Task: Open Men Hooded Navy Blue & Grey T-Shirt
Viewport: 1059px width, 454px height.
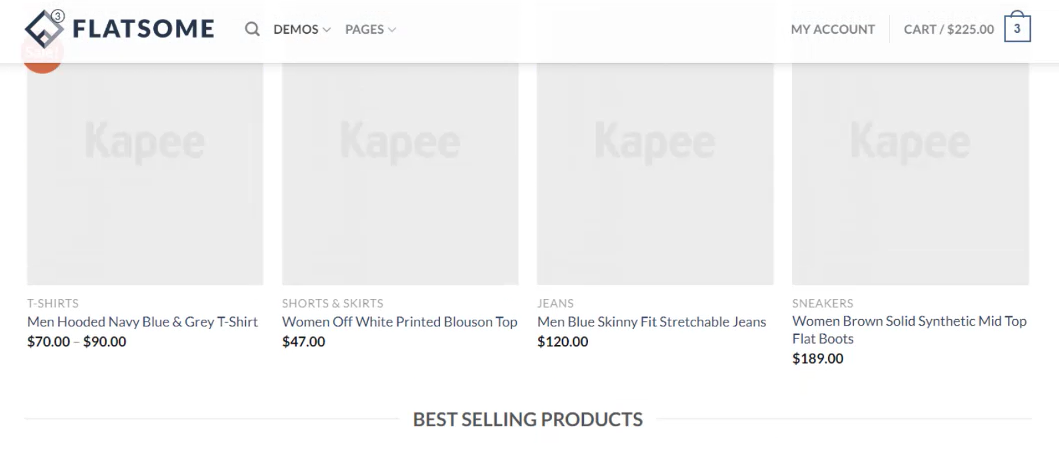Action: 142,322
